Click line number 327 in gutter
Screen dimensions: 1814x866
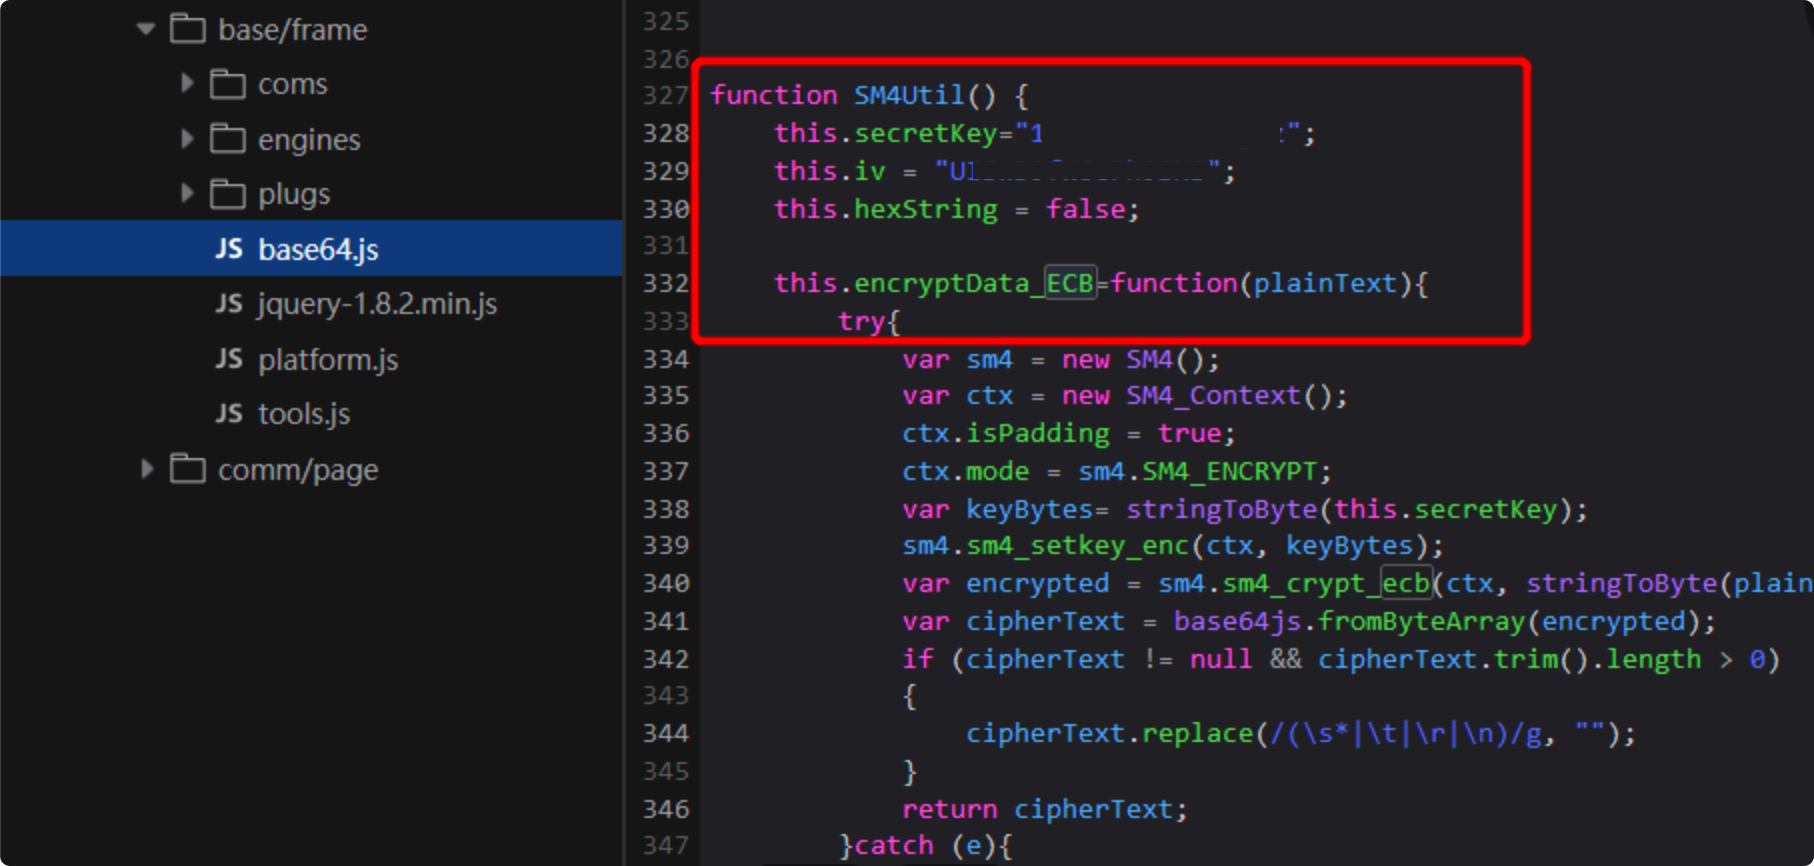(x=665, y=96)
